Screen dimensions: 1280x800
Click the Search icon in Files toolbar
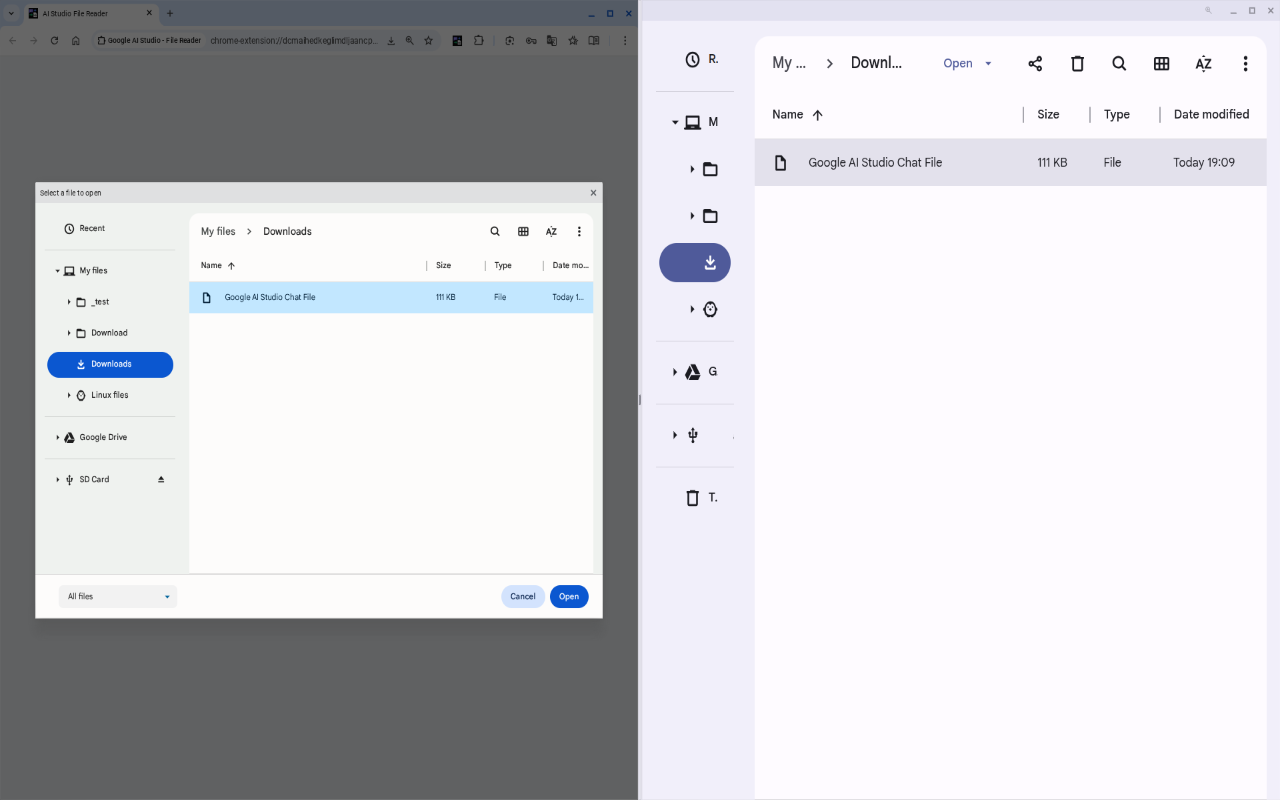pos(1119,64)
